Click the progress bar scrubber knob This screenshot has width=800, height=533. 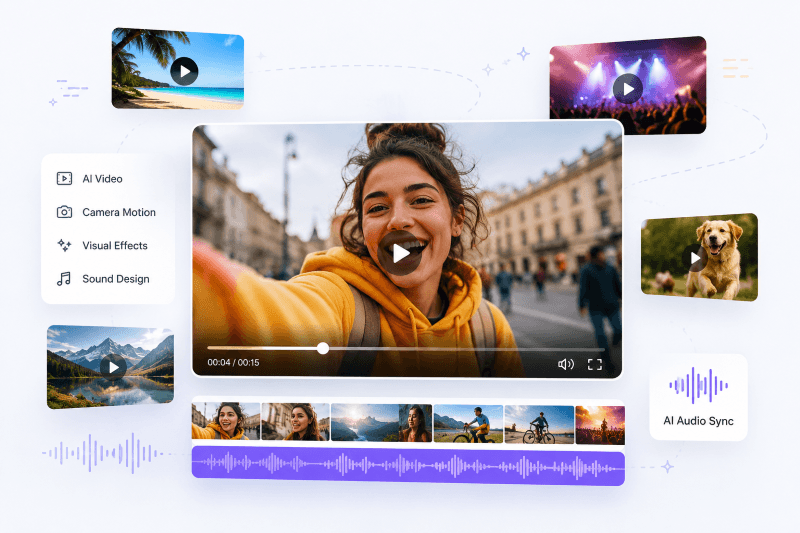[x=322, y=348]
